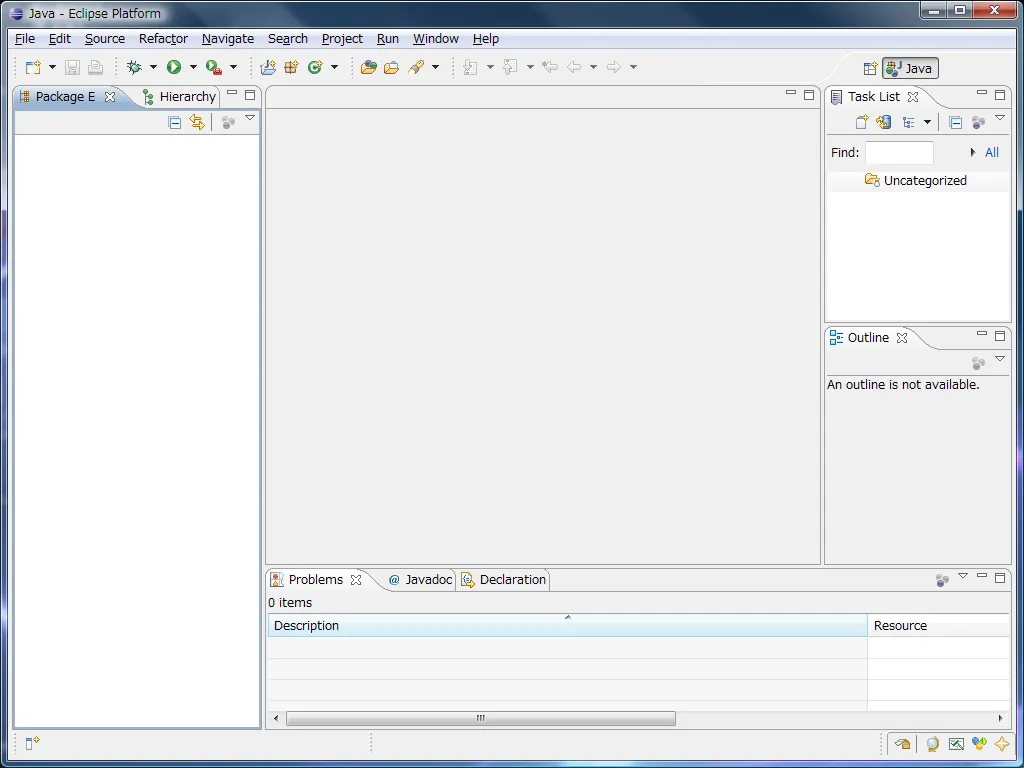The image size is (1024, 768).
Task: Click the Overview globe icon in status bar
Action: [933, 744]
